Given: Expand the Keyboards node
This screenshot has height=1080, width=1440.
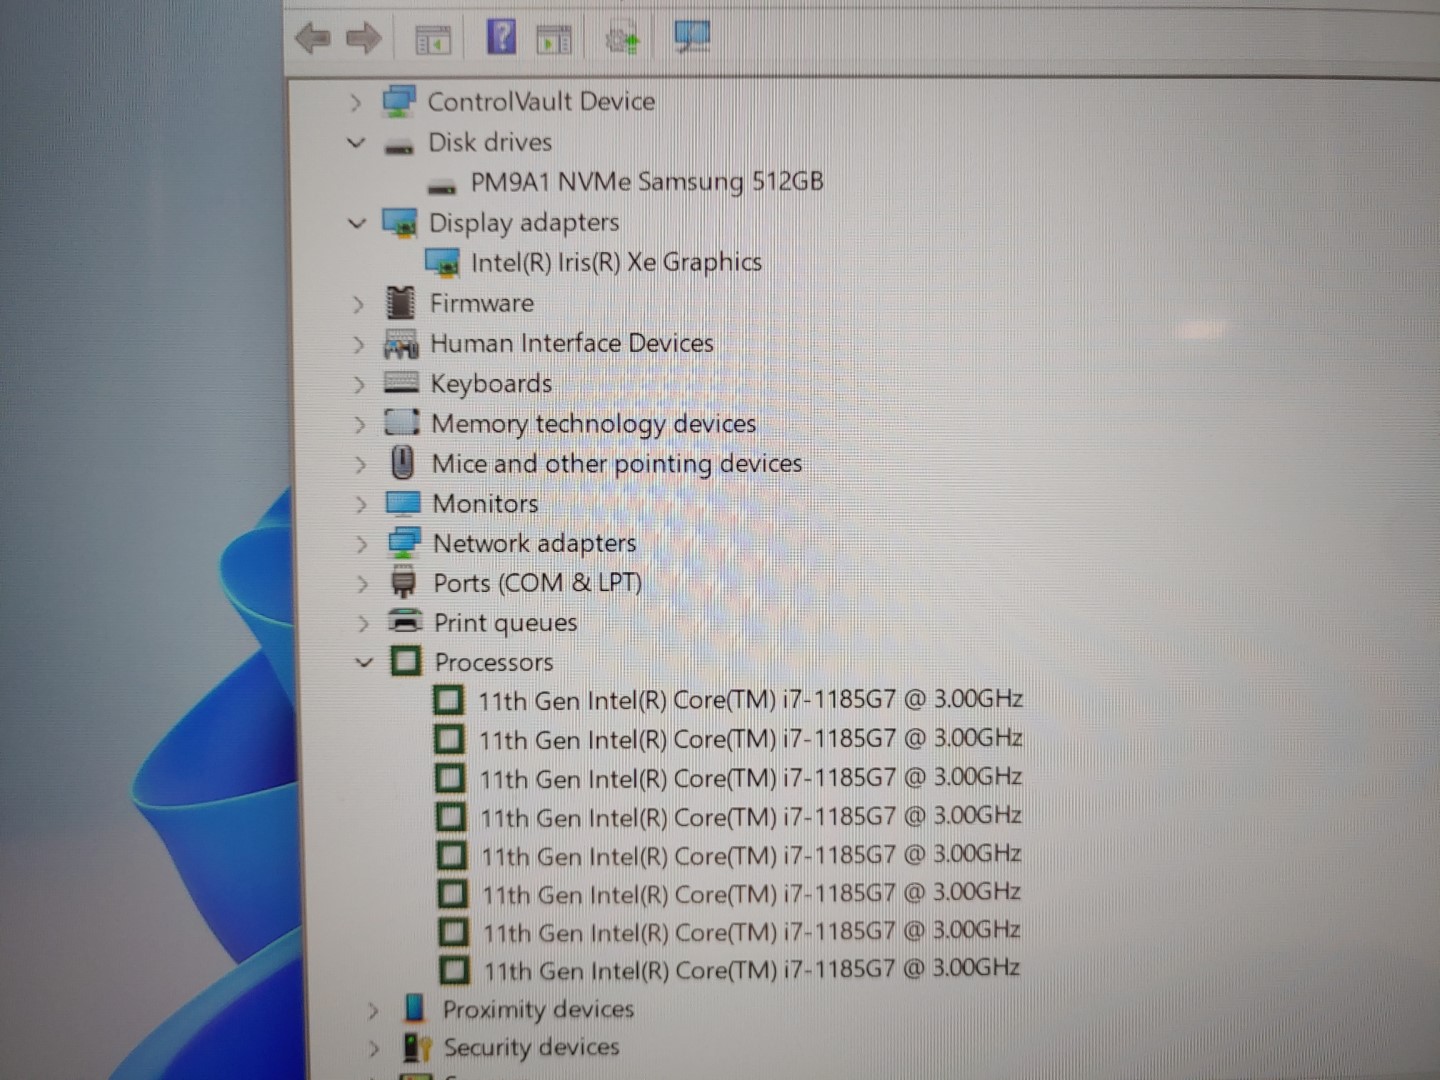Looking at the screenshot, I should [360, 384].
